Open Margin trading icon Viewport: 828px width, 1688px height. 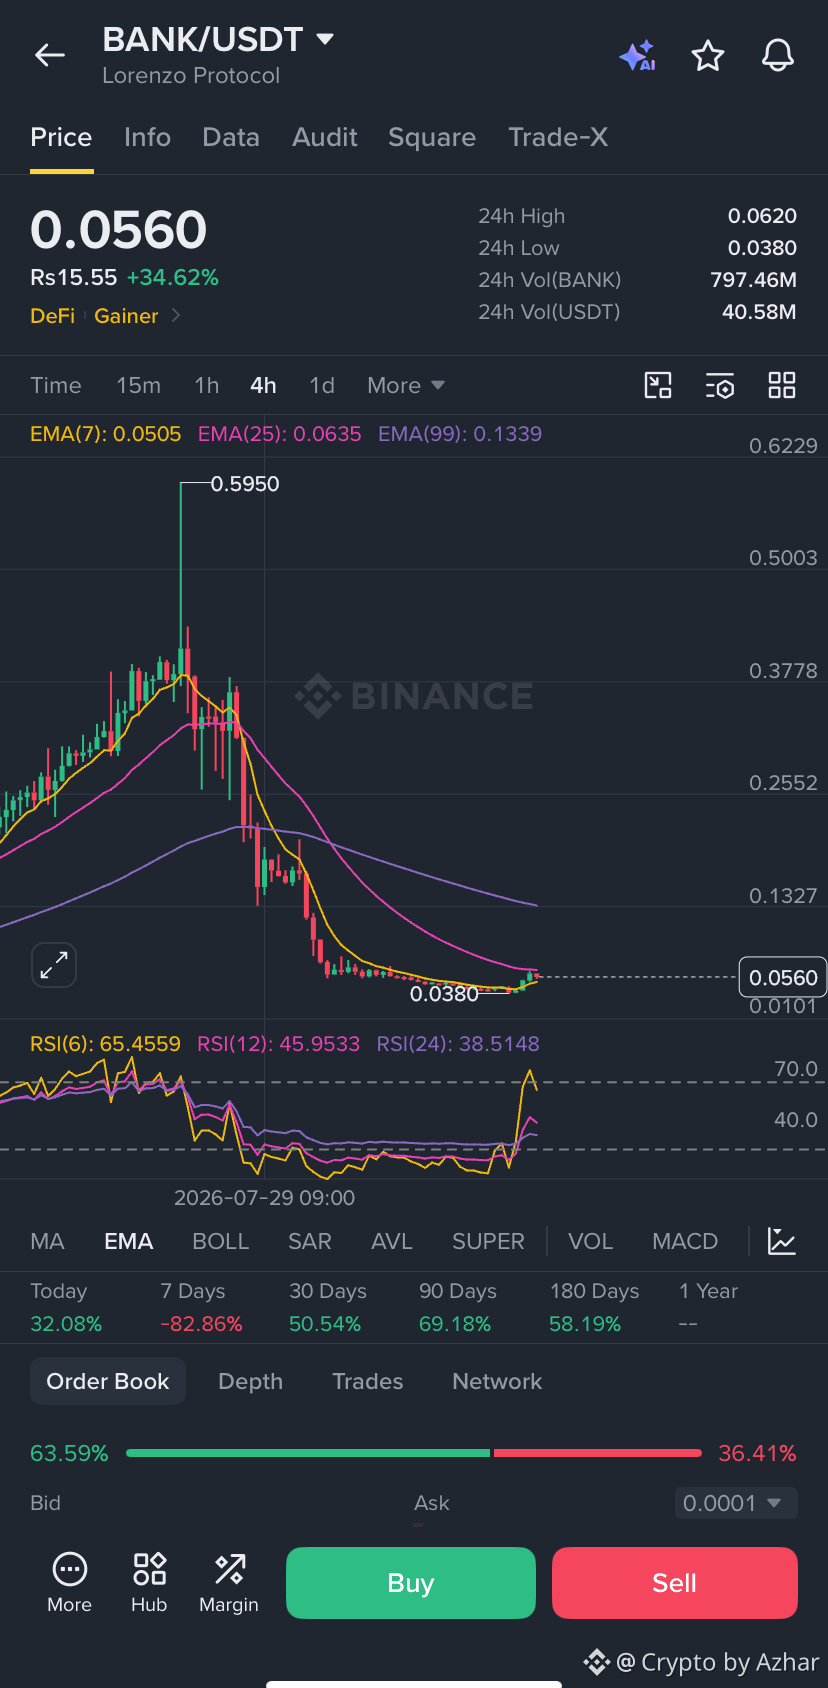[229, 1582]
